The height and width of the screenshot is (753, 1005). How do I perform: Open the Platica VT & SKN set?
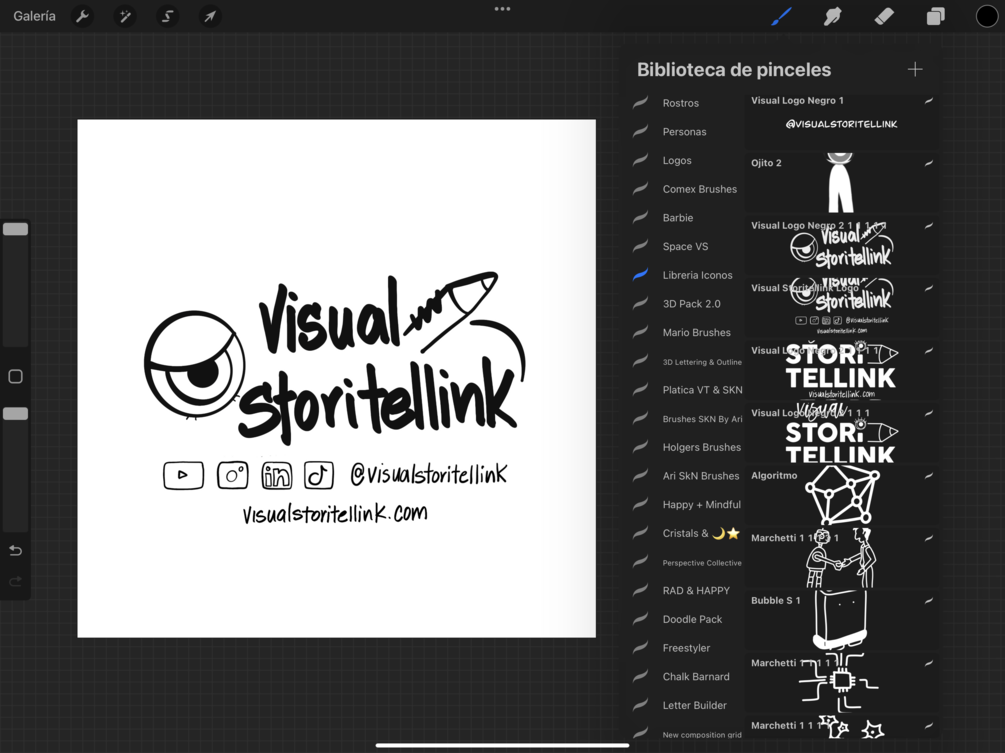[686, 390]
